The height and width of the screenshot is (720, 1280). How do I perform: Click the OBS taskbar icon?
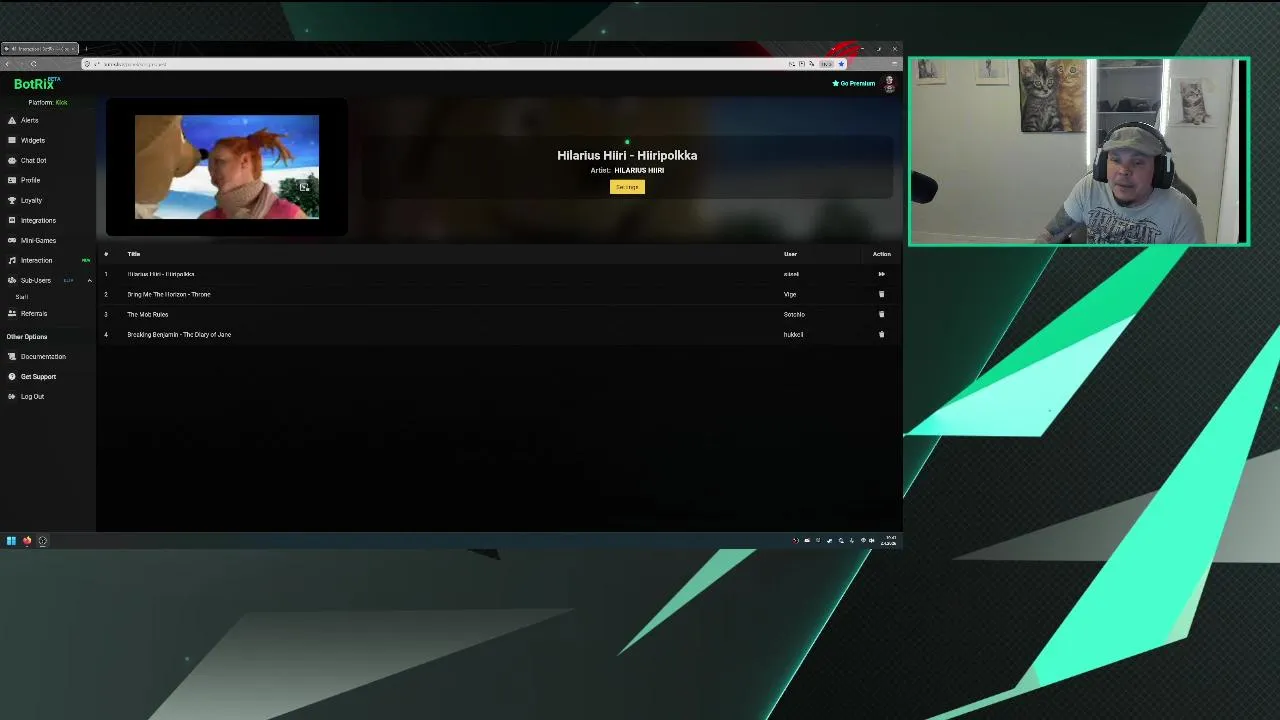(43, 541)
